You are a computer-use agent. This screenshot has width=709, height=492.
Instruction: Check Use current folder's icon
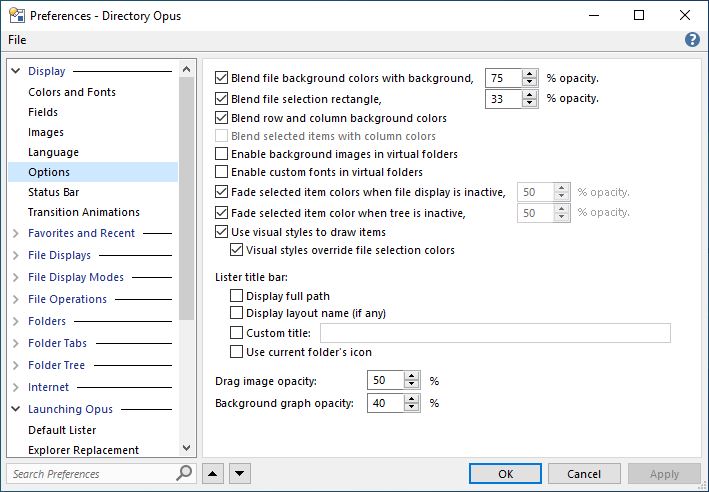tap(236, 352)
